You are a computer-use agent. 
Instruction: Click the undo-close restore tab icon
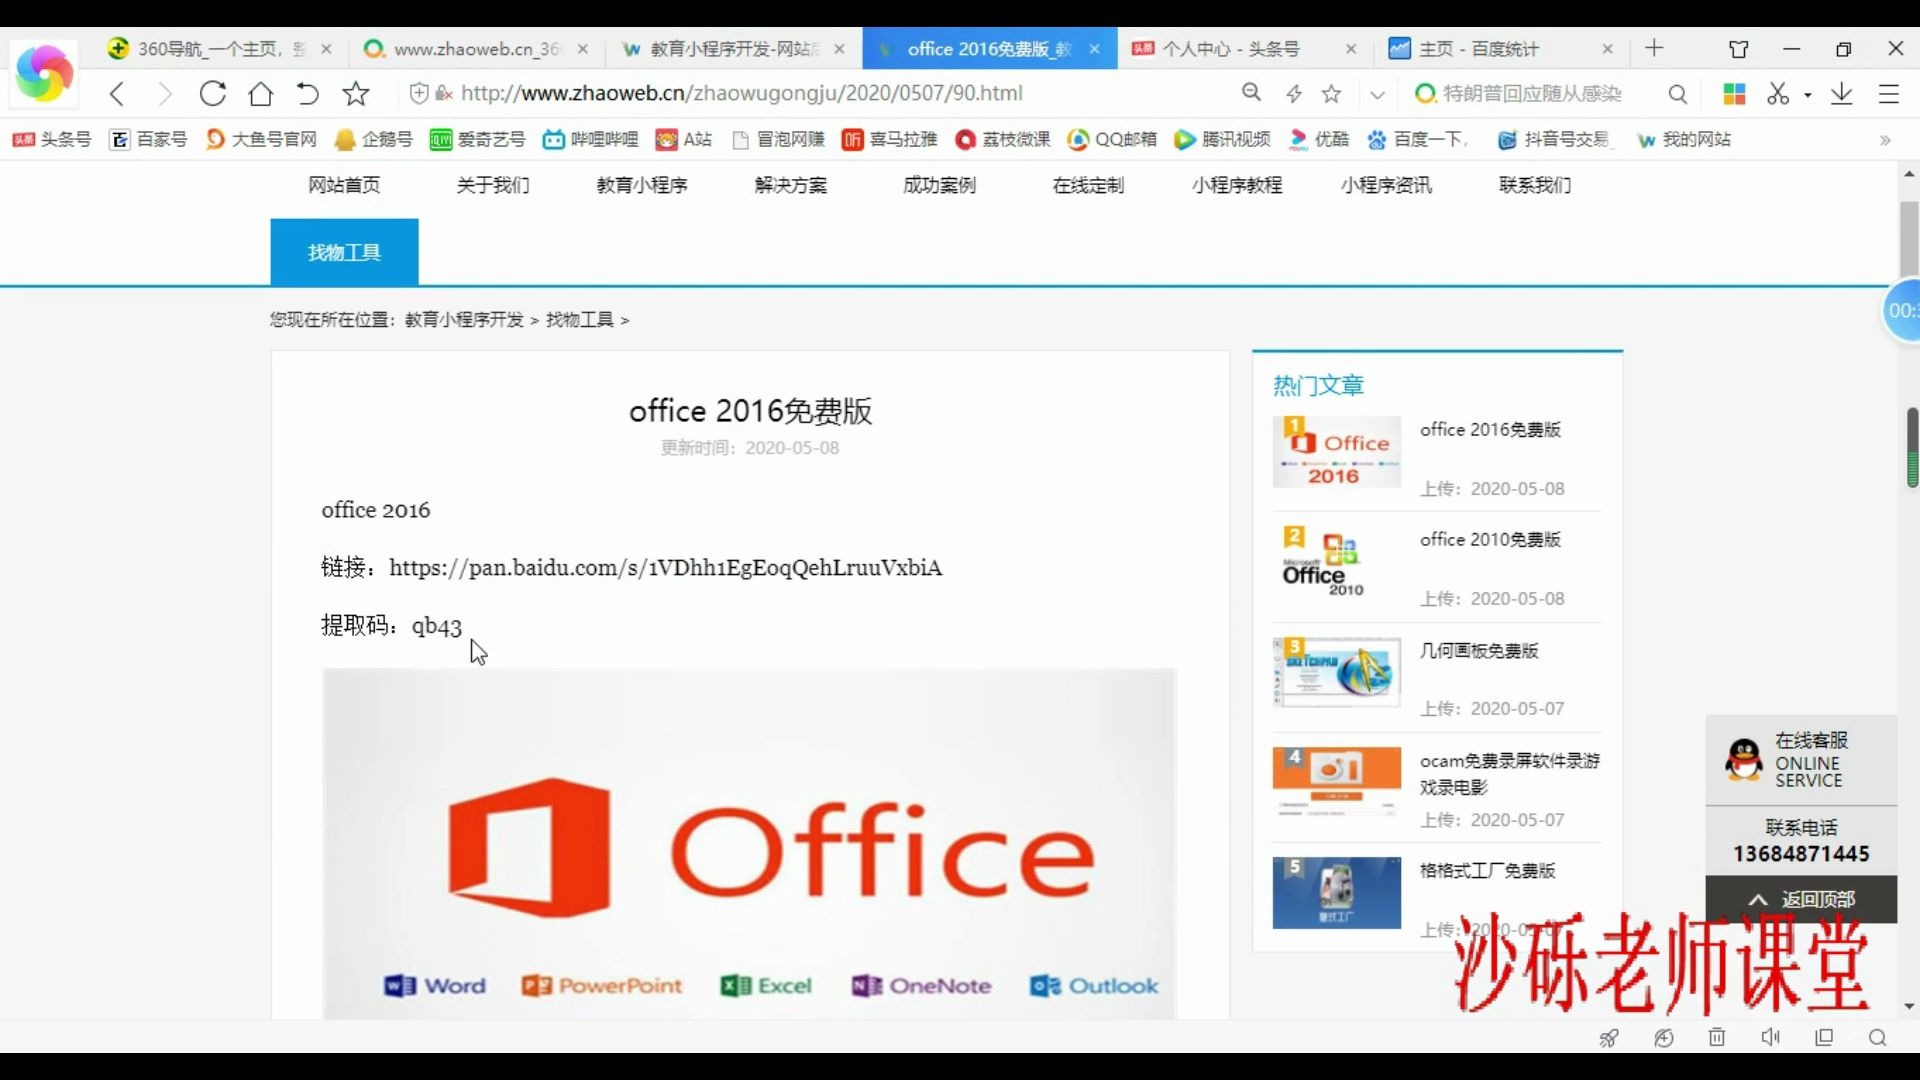[x=308, y=94]
